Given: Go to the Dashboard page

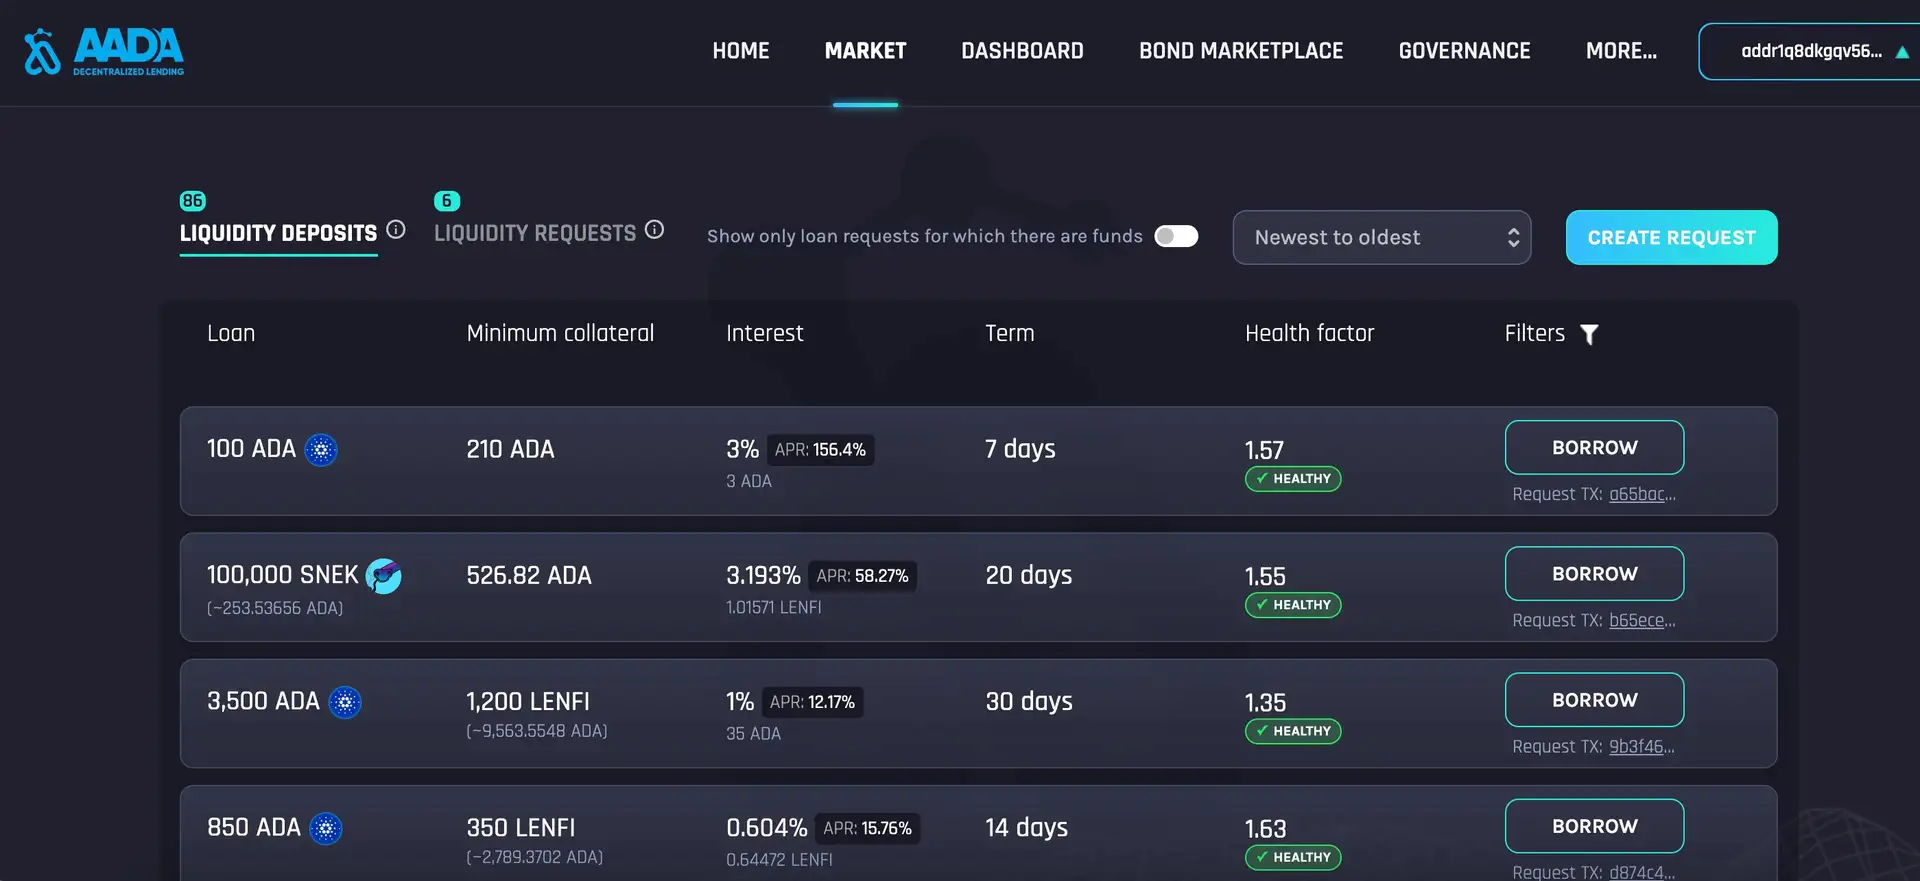Looking at the screenshot, I should click(1022, 51).
